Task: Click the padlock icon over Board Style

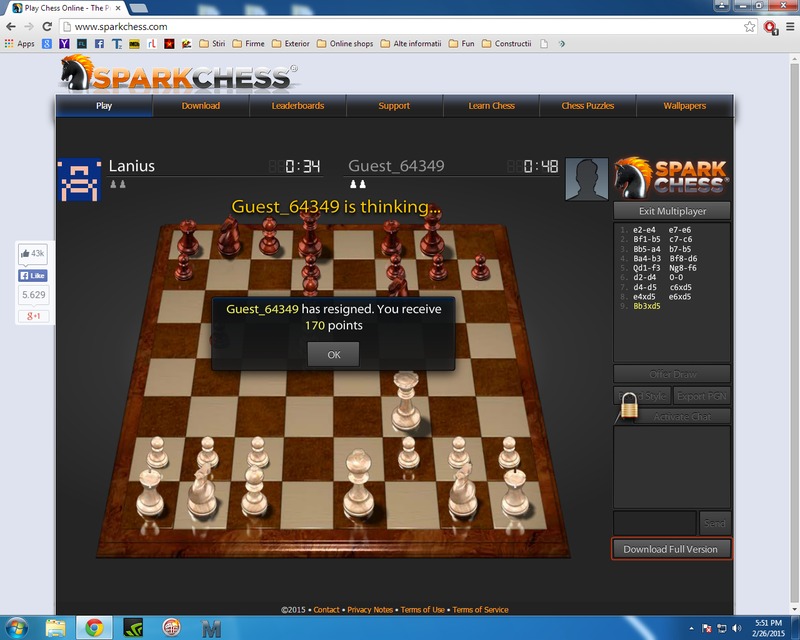Action: (629, 406)
